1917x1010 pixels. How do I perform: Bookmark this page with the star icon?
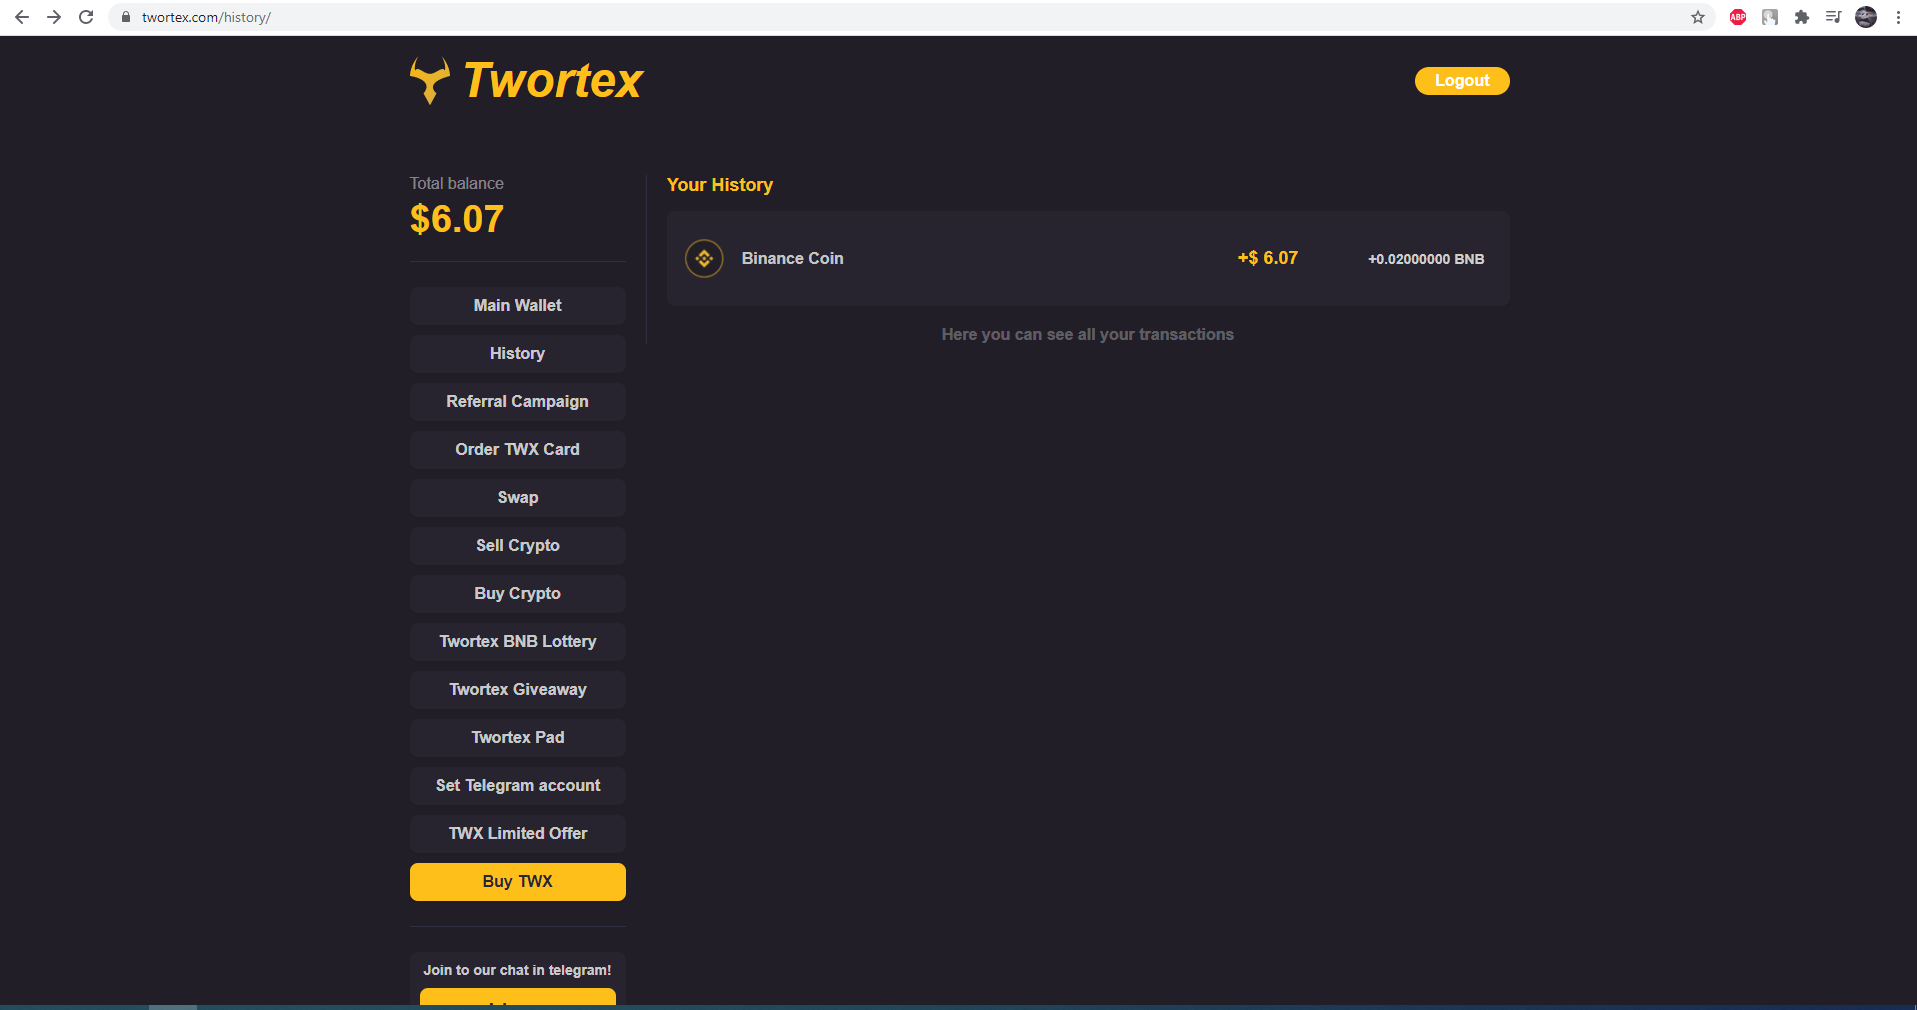point(1698,17)
